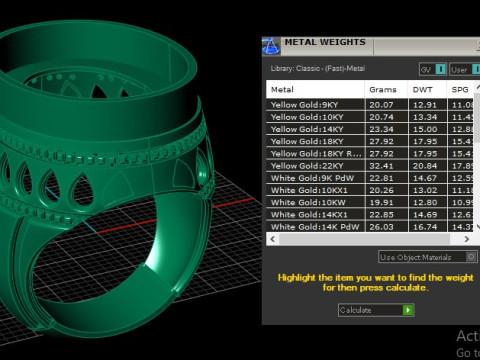Click the 32.41 grams value
480x360 pixels.
tap(381, 166)
